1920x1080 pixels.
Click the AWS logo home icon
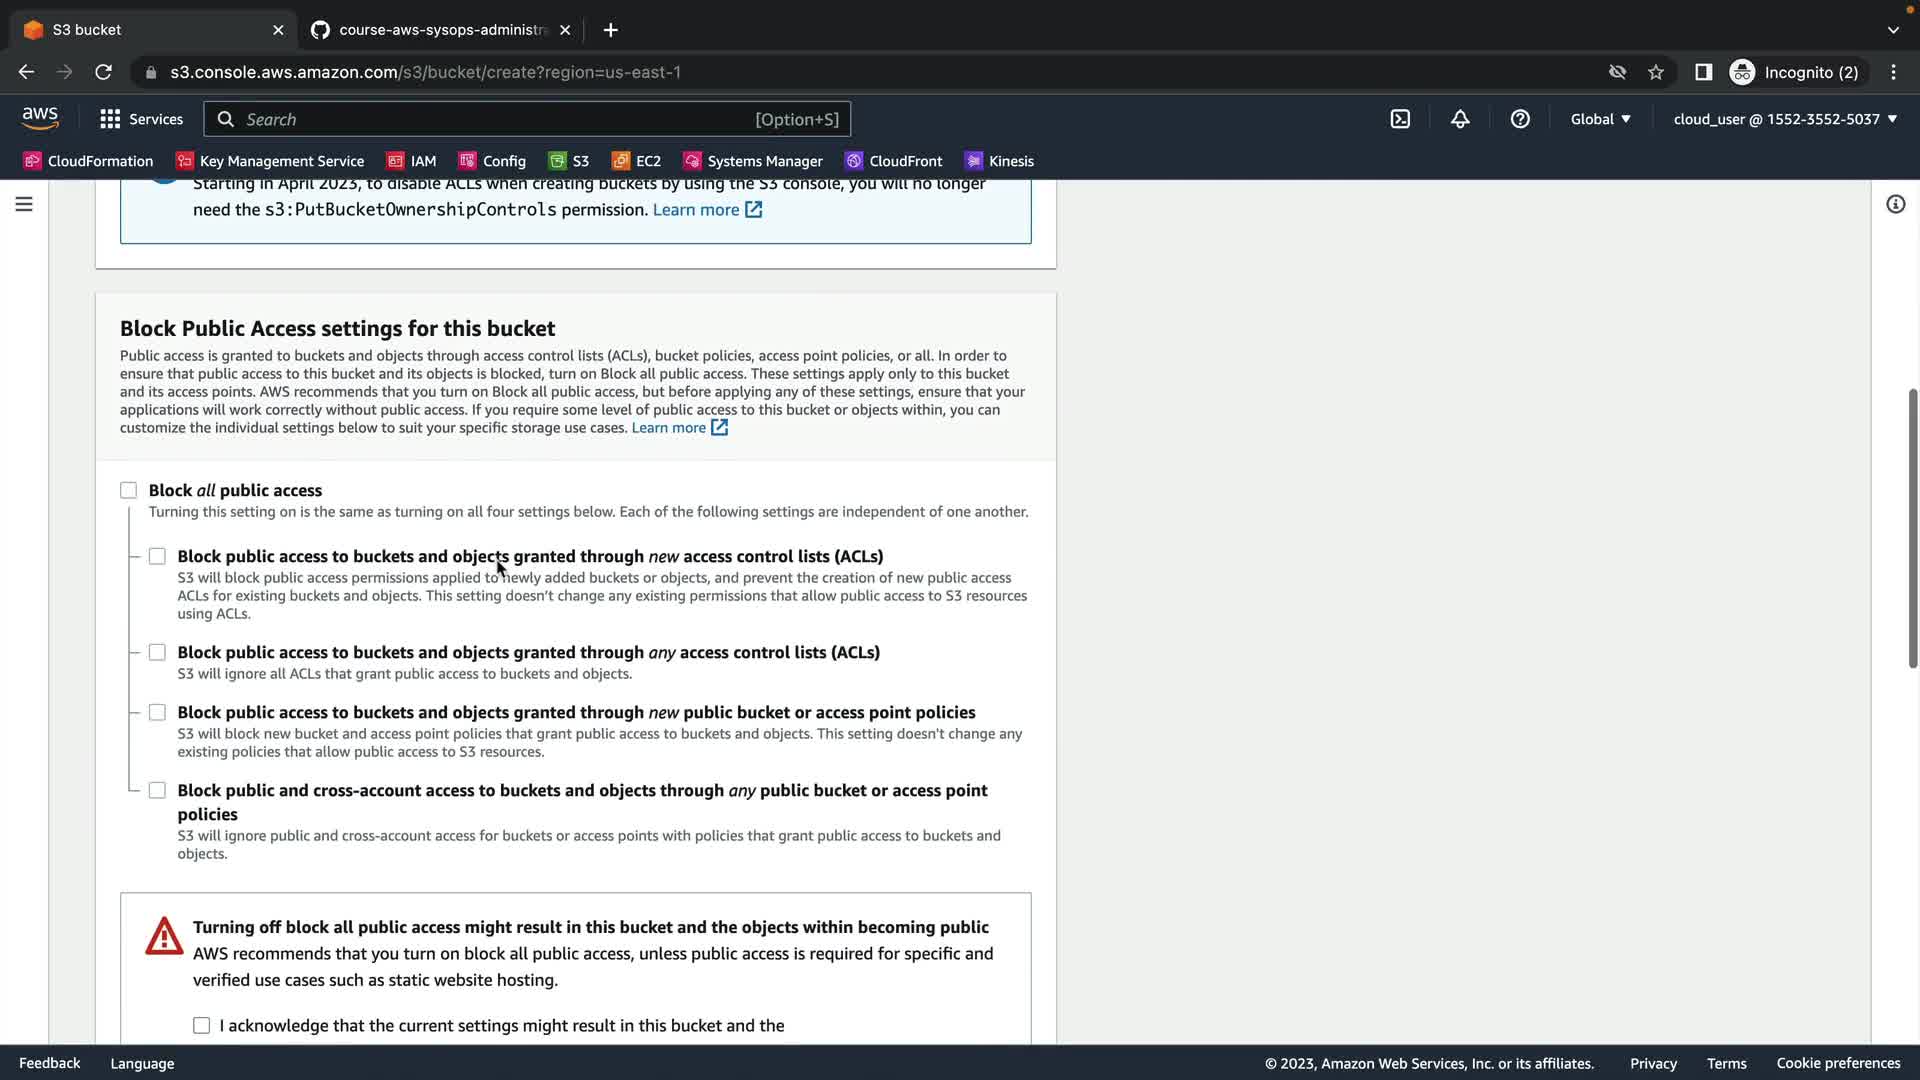pyautogui.click(x=40, y=118)
